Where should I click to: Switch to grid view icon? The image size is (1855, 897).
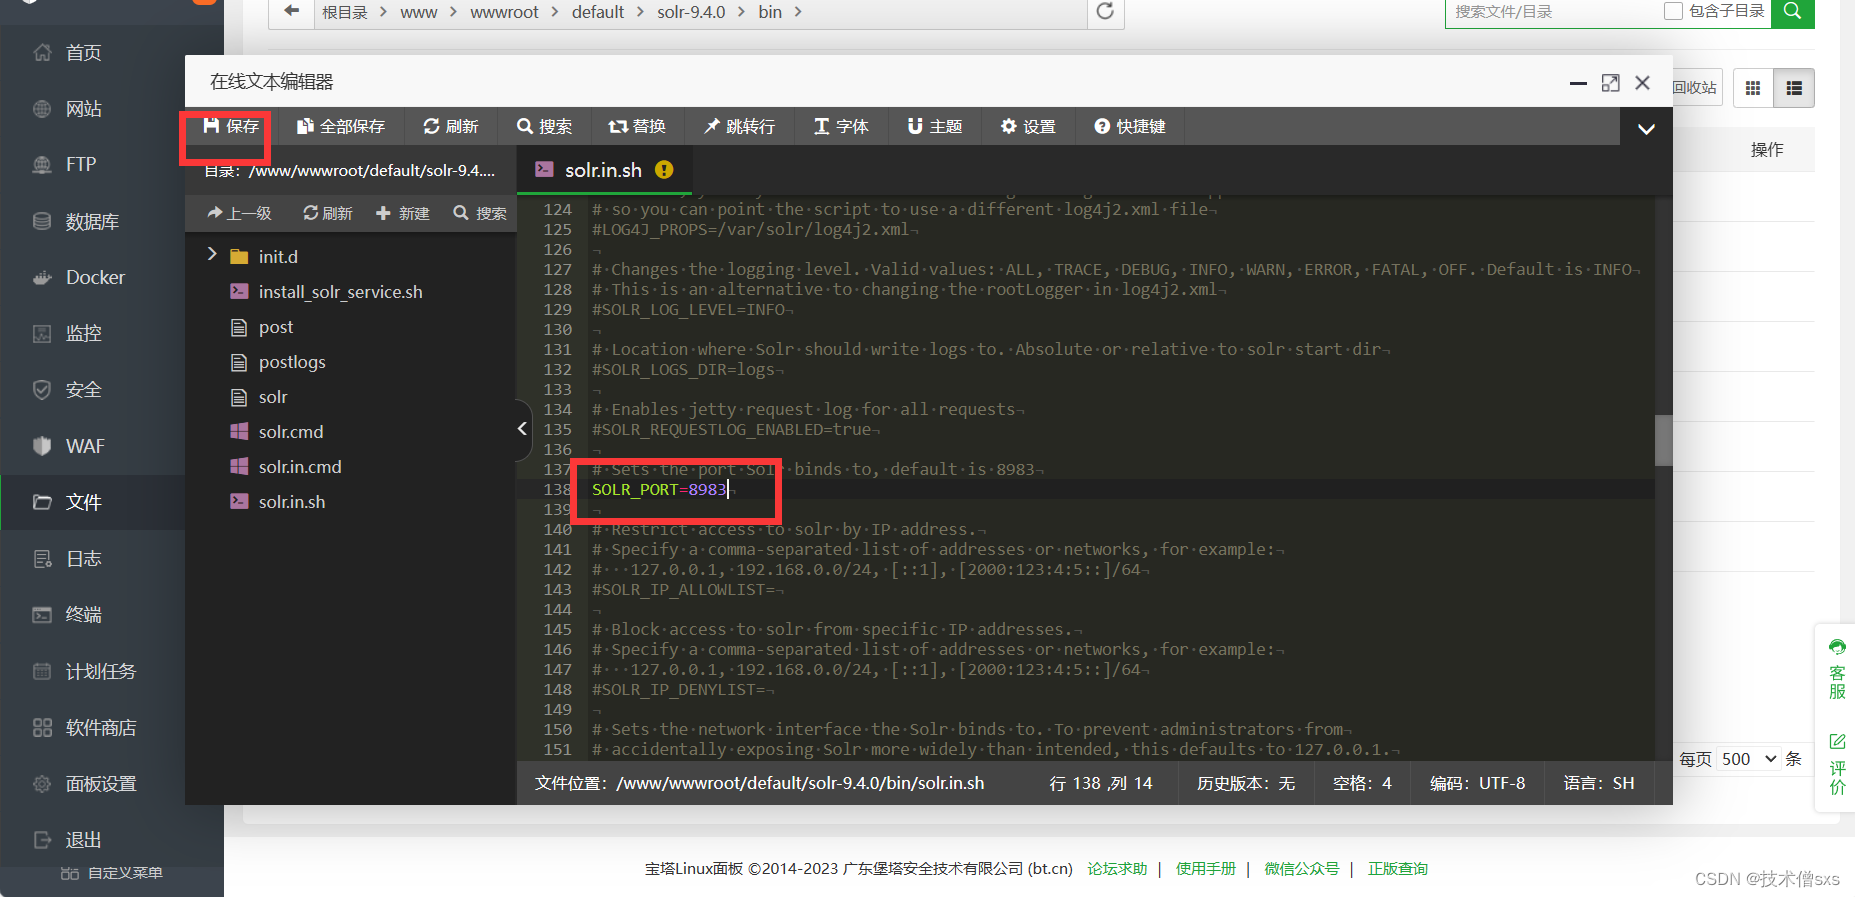1753,88
